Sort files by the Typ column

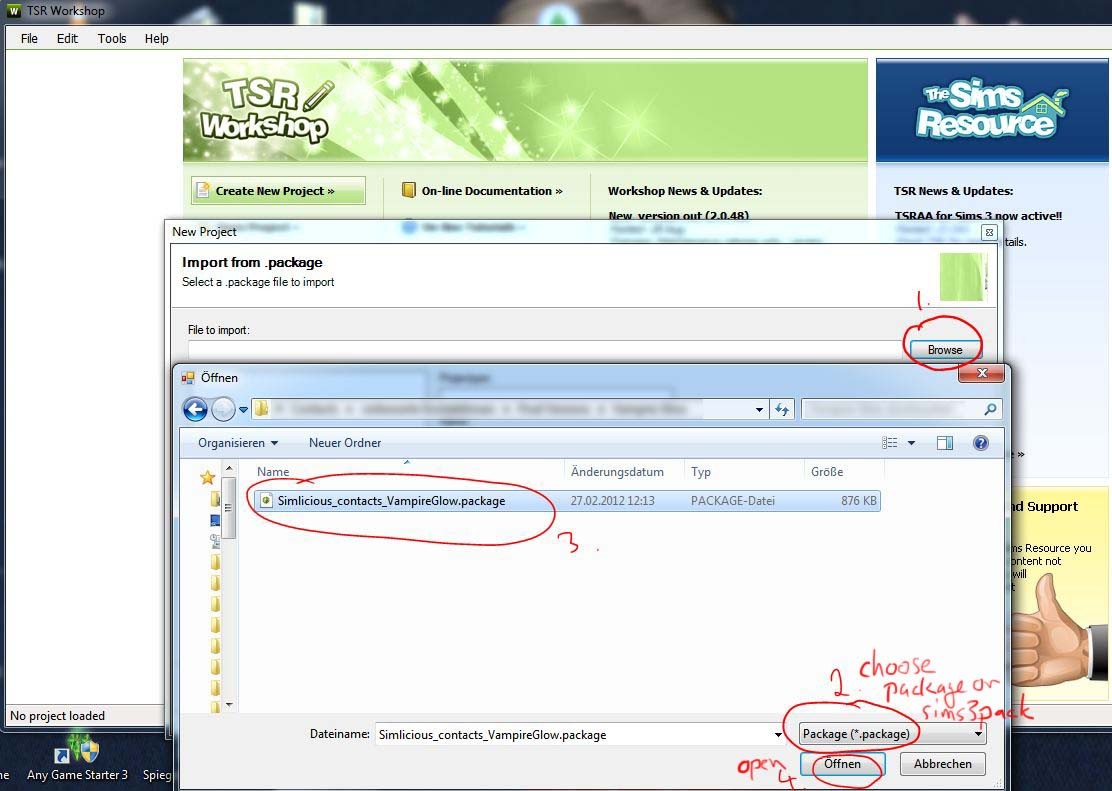(701, 472)
